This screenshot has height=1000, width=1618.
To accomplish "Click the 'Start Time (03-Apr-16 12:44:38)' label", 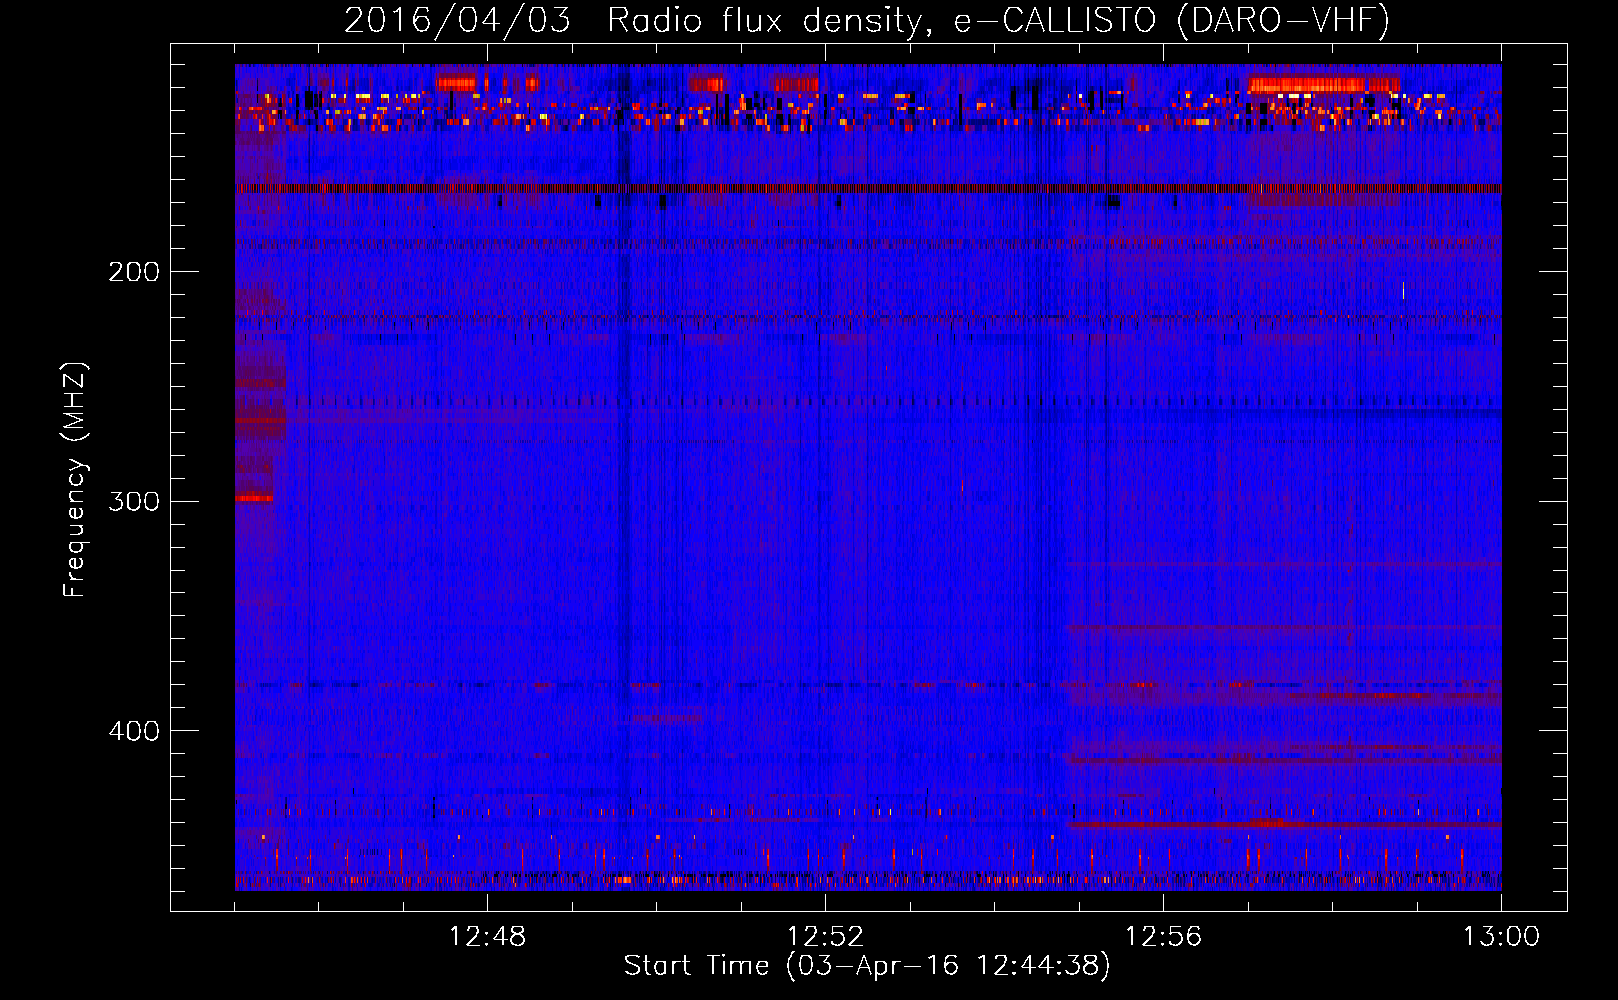I will tap(867, 966).
